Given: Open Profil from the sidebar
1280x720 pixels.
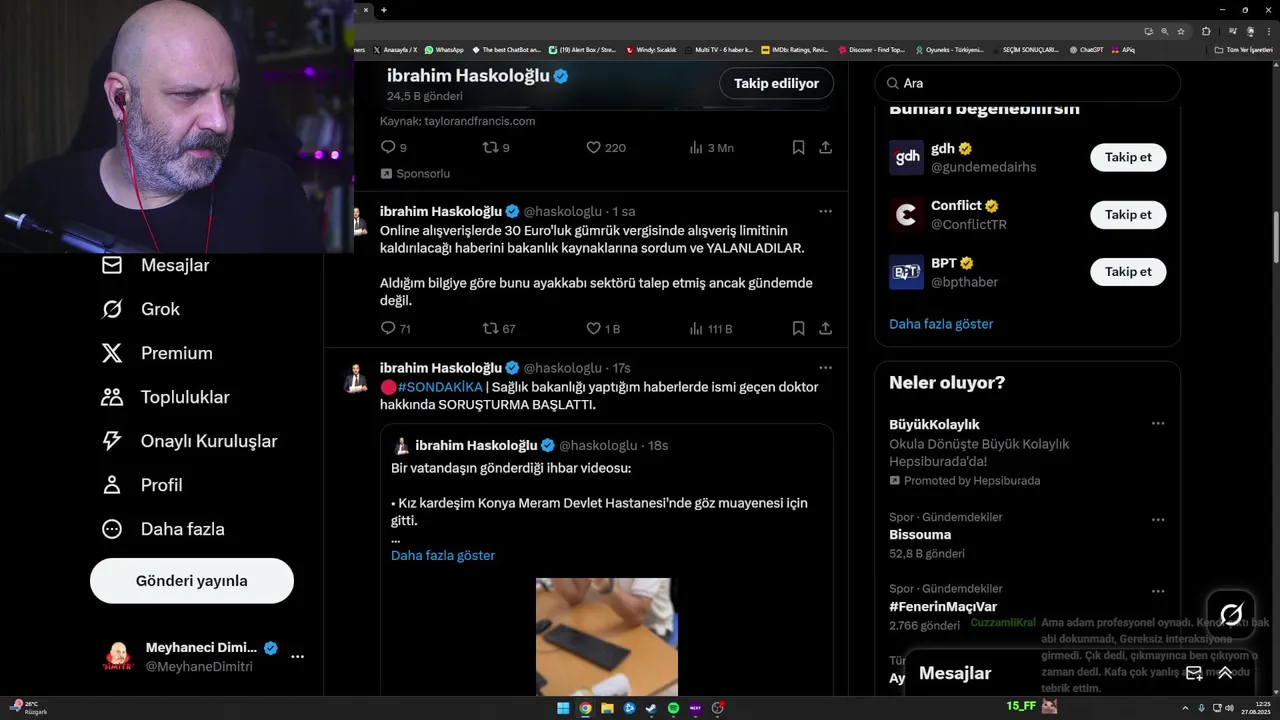Looking at the screenshot, I should point(141,485).
